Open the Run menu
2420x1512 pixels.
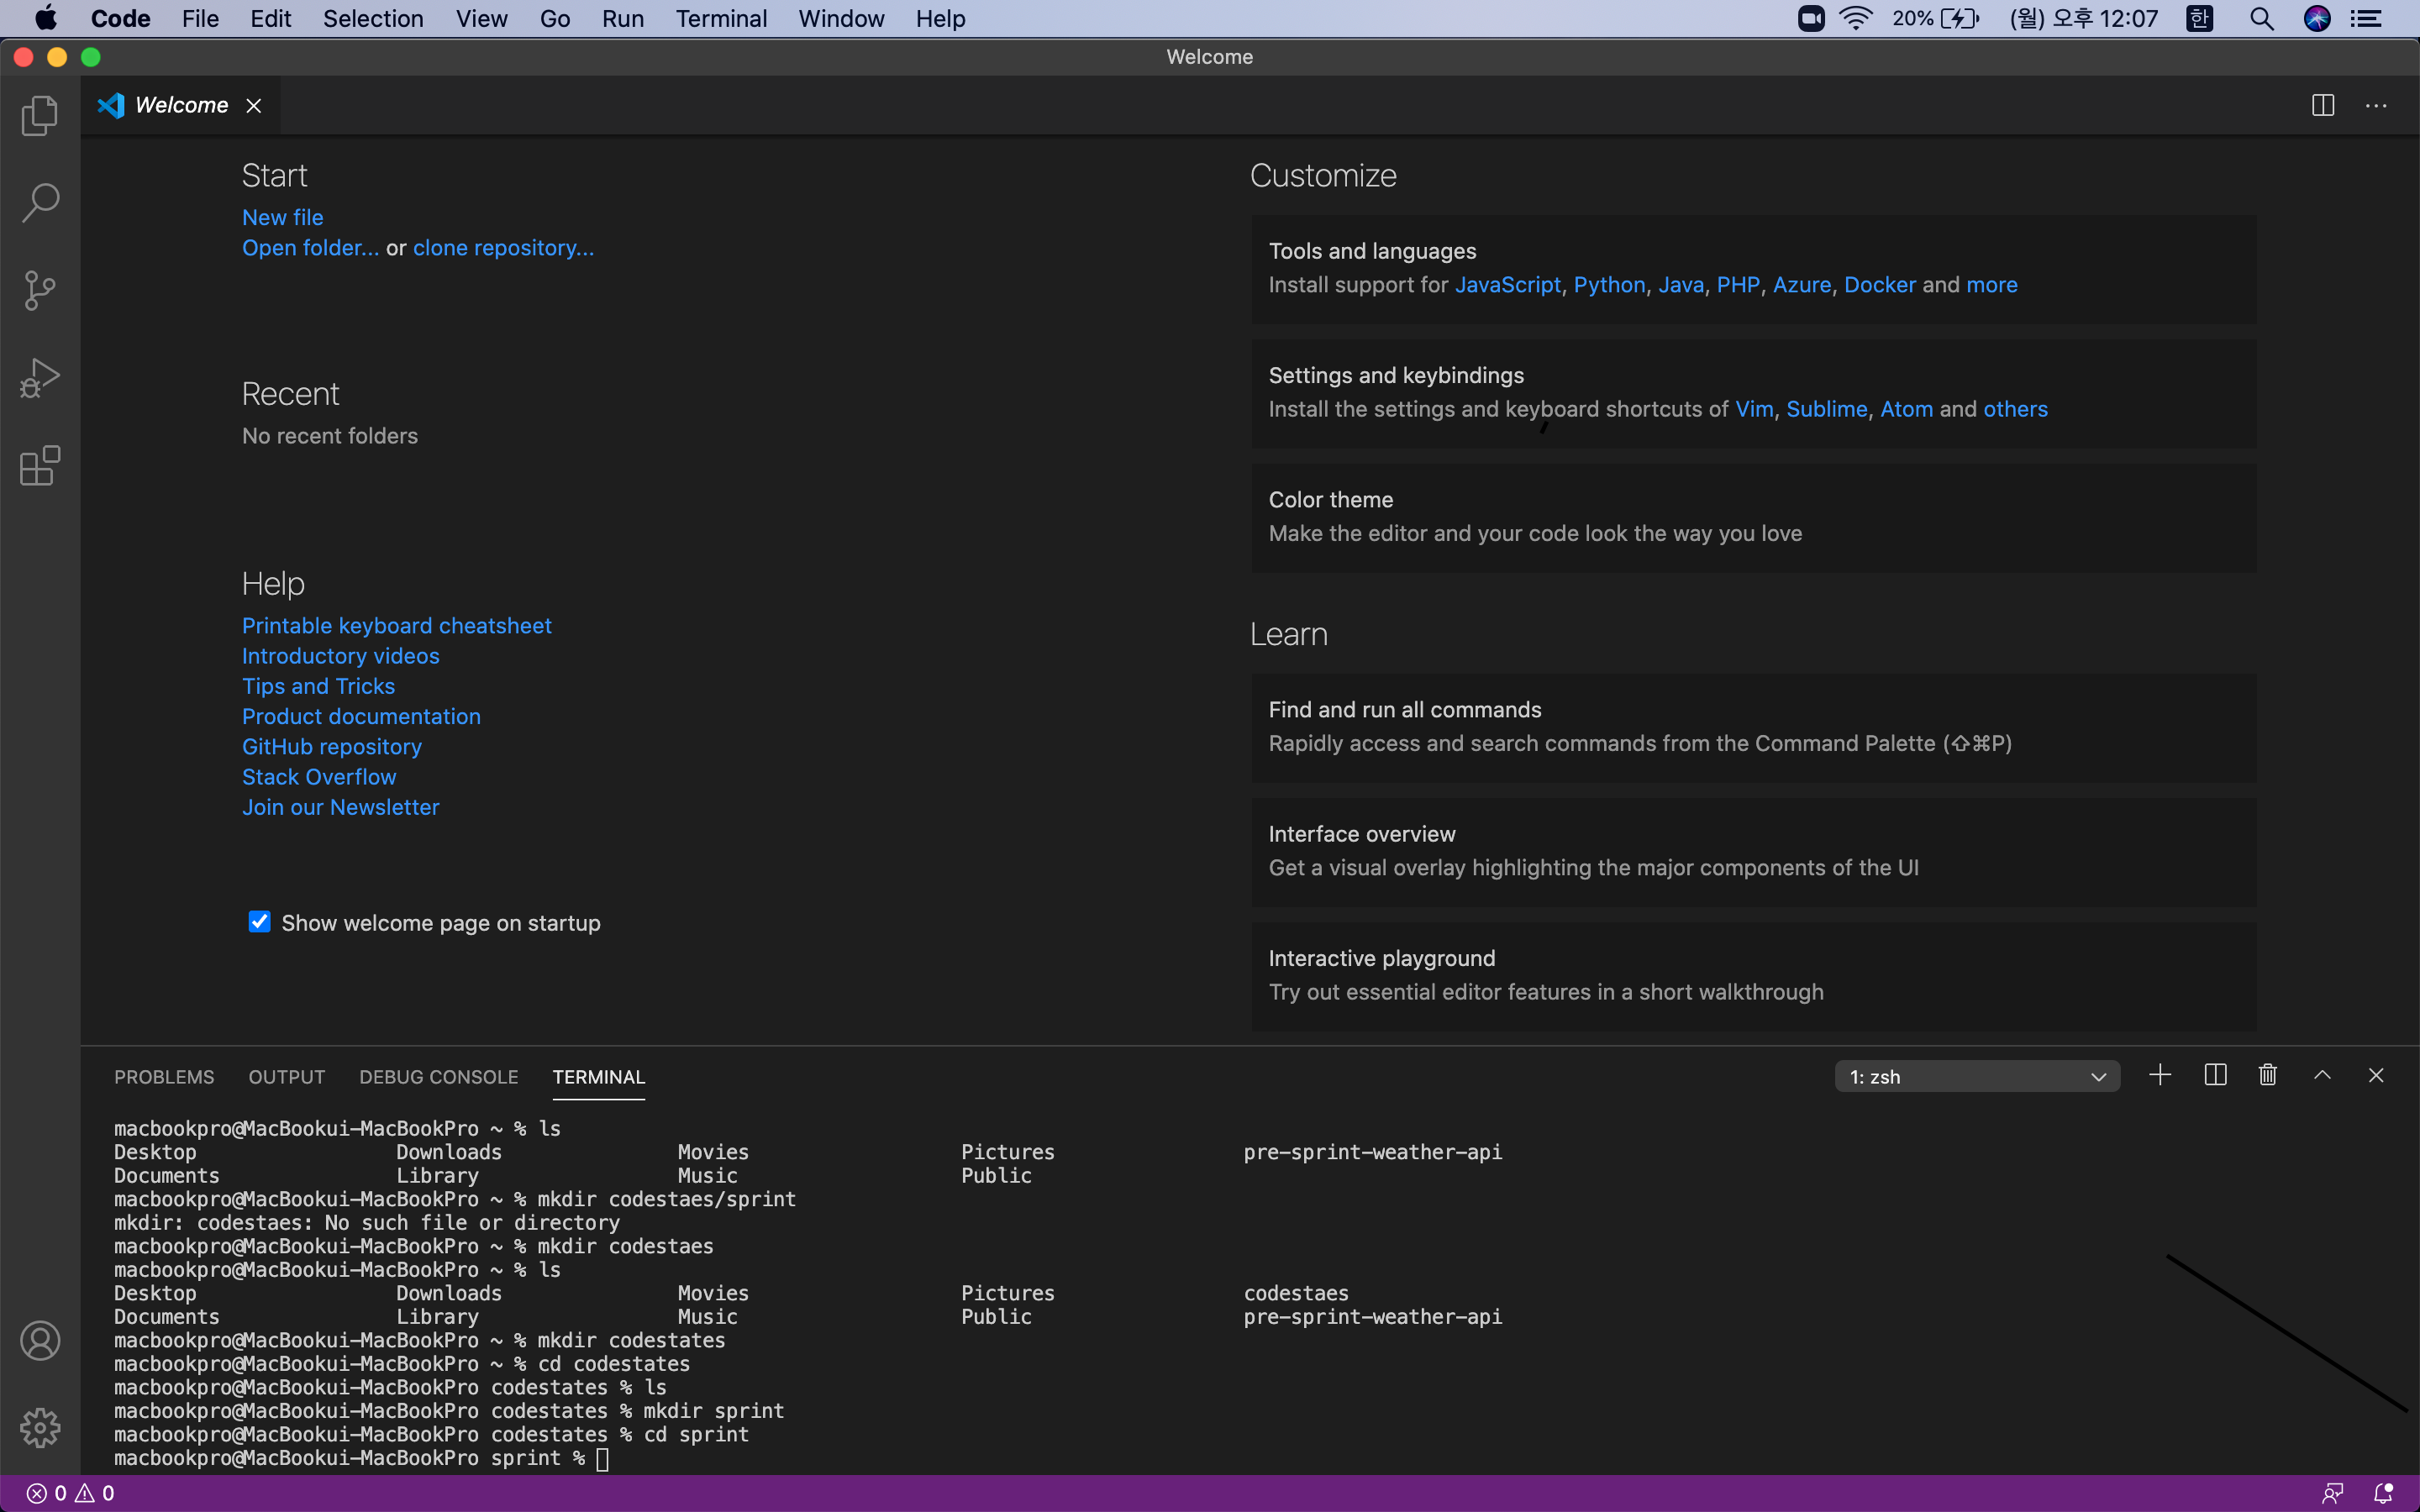(x=623, y=19)
